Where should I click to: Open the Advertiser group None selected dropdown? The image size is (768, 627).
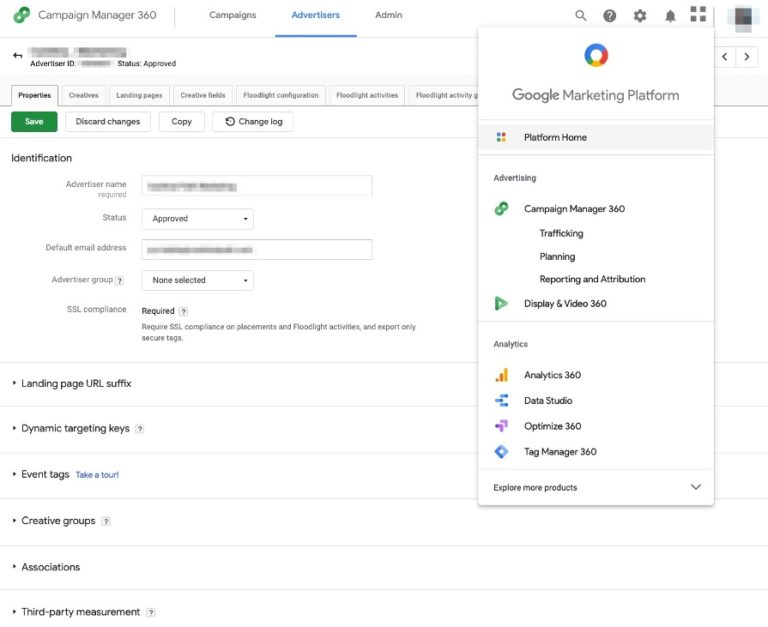coord(198,281)
